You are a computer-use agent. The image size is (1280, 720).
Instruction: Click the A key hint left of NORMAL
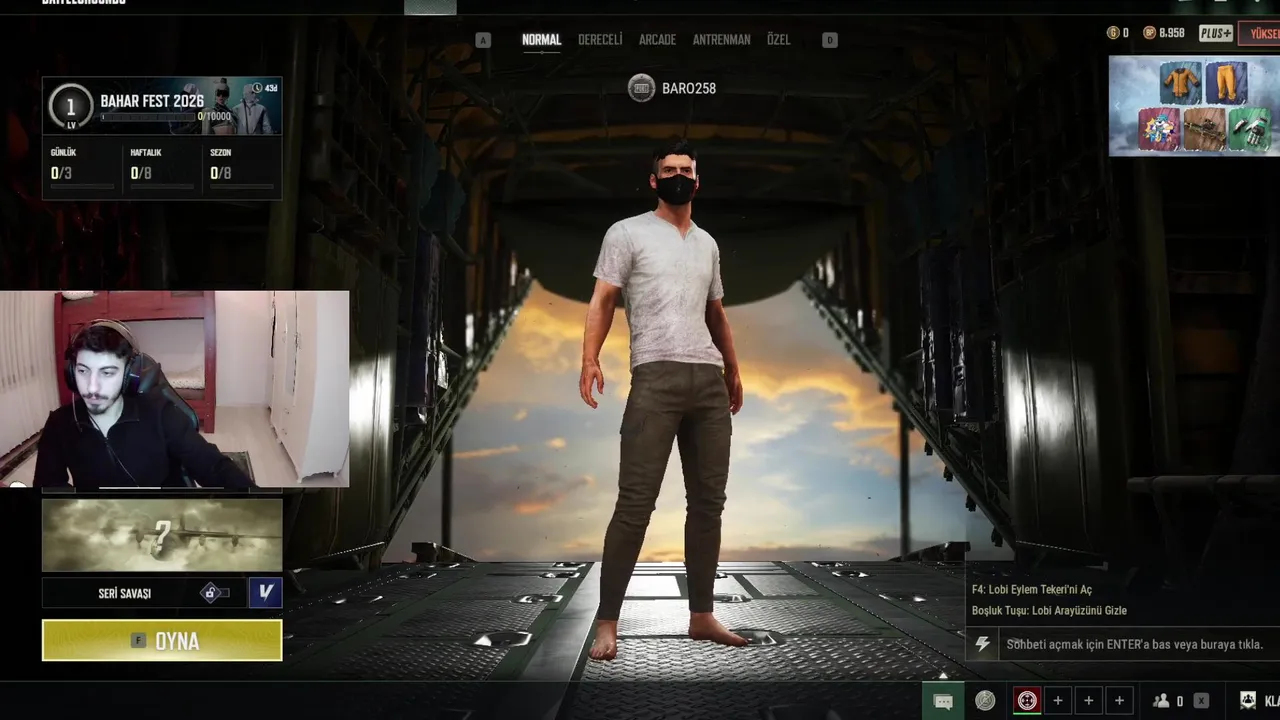tap(483, 40)
